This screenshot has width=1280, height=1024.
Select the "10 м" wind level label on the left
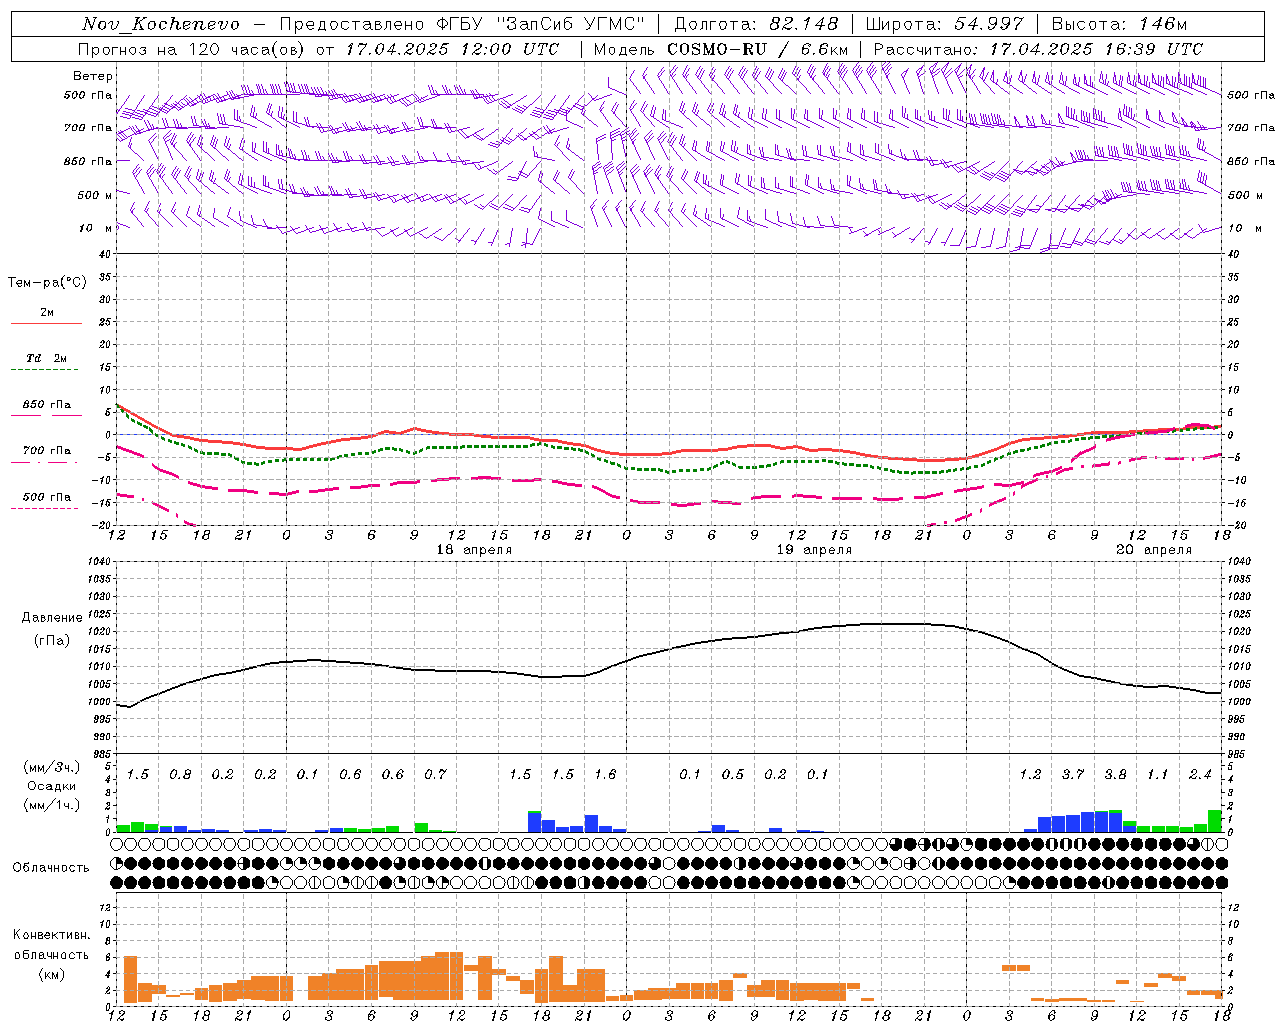pos(96,228)
